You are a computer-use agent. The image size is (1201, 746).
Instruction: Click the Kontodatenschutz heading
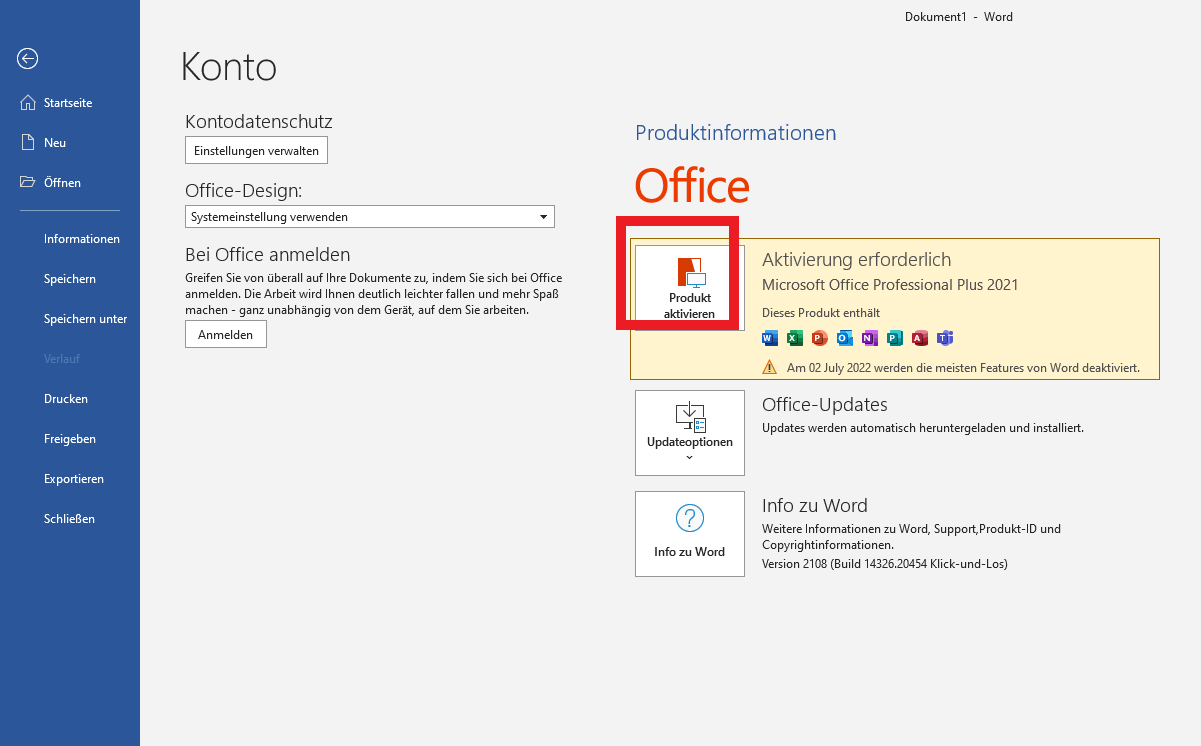coord(259,121)
